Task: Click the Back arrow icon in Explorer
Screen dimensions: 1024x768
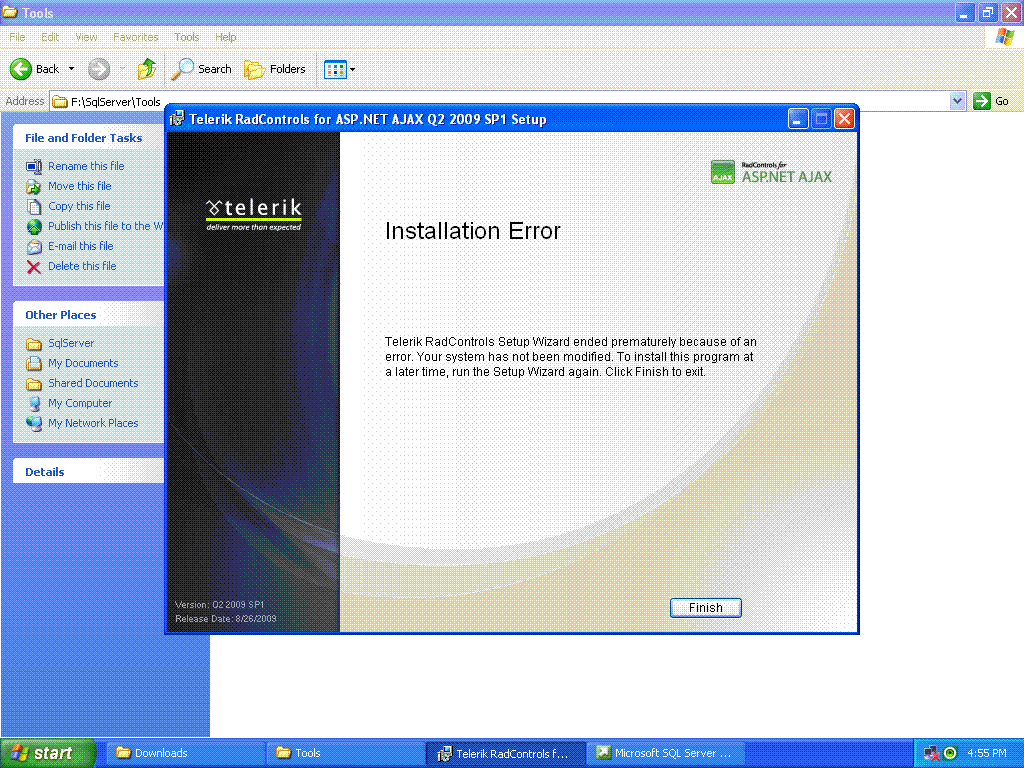Action: click(21, 69)
